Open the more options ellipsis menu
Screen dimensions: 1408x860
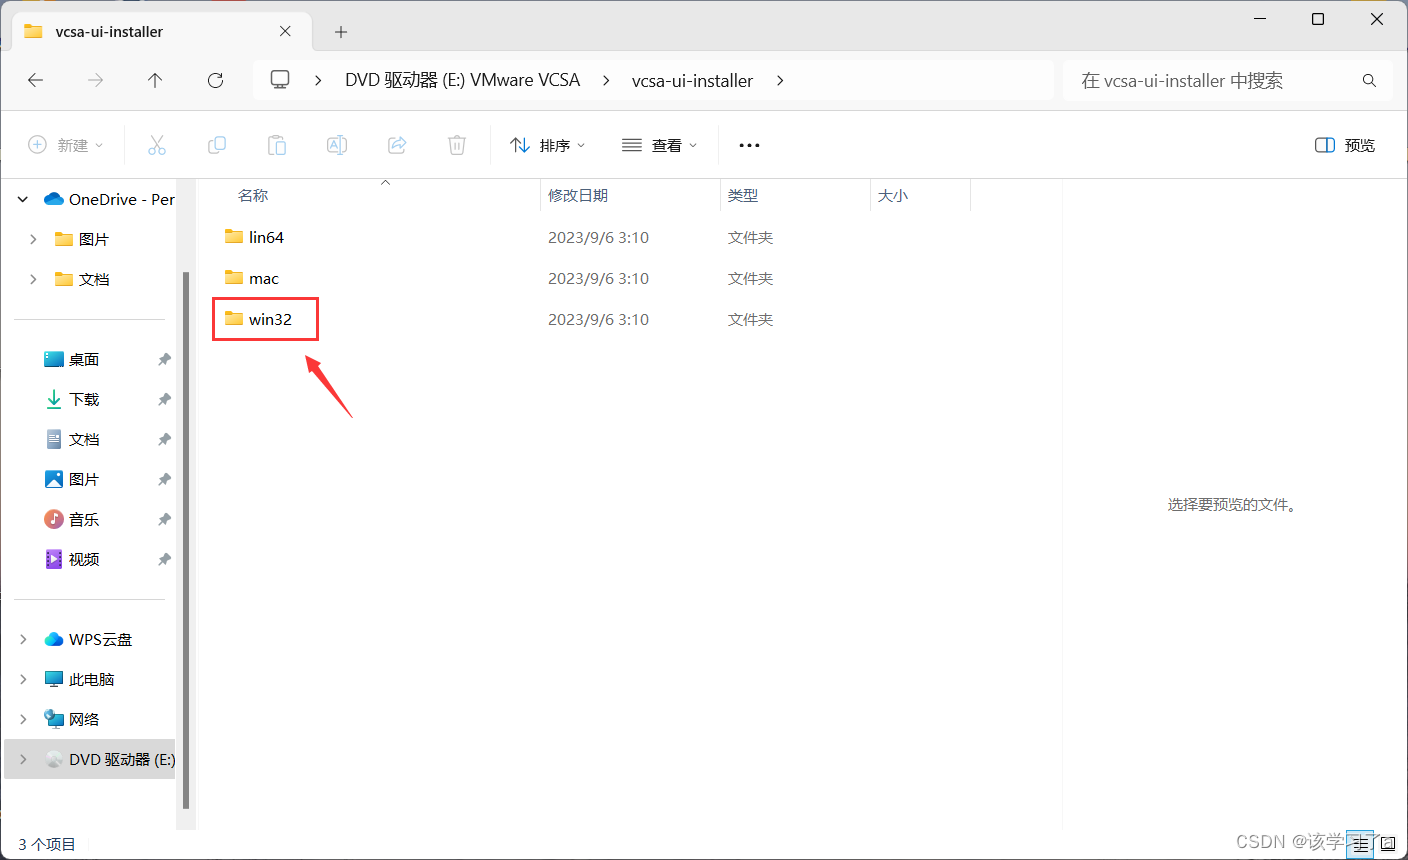pos(749,145)
